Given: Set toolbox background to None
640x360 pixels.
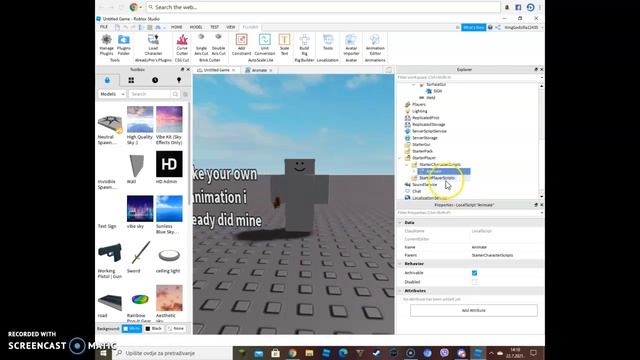Looking at the screenshot, I should [176, 329].
